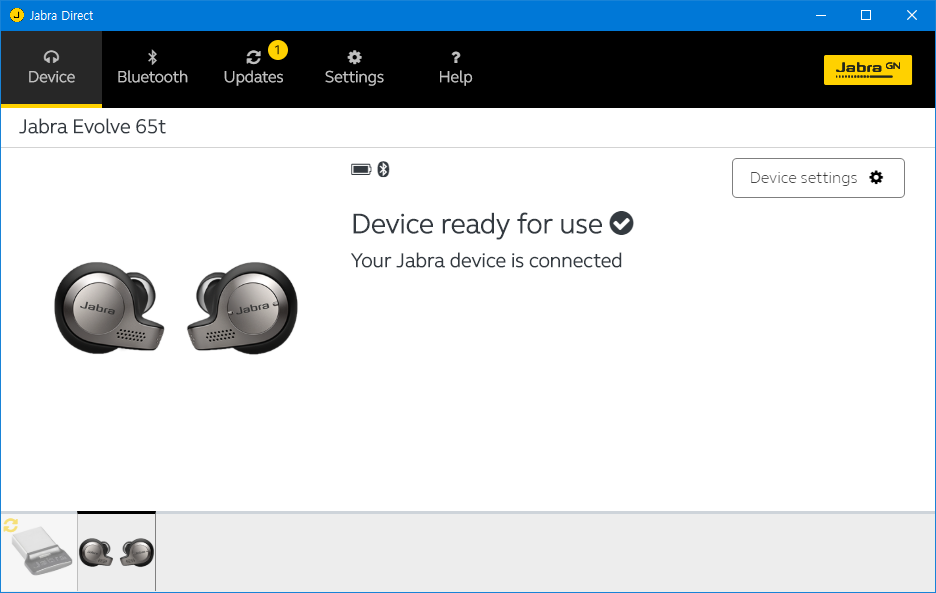Minimize the Jabra Direct window
Screen dimensions: 936x593
[x=821, y=16]
